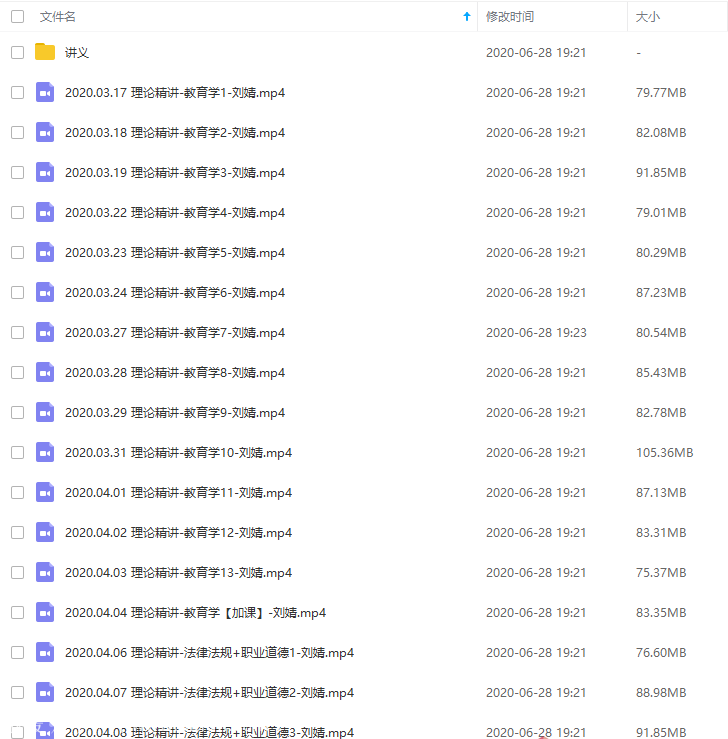Image resolution: width=728 pixels, height=739 pixels.
Task: Click video icon for 教育学【加课】 file
Action: [45, 613]
